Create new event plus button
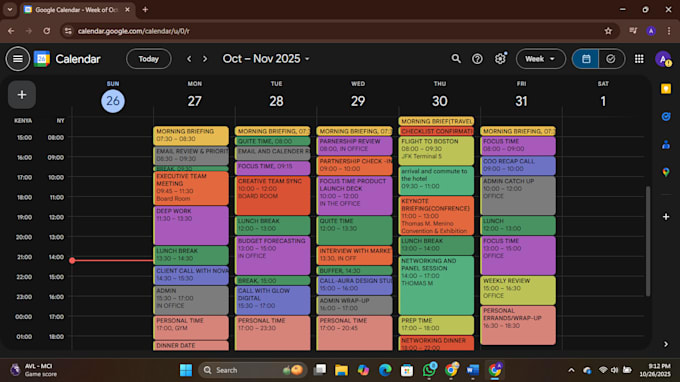The width and height of the screenshot is (680, 382). pos(22,95)
